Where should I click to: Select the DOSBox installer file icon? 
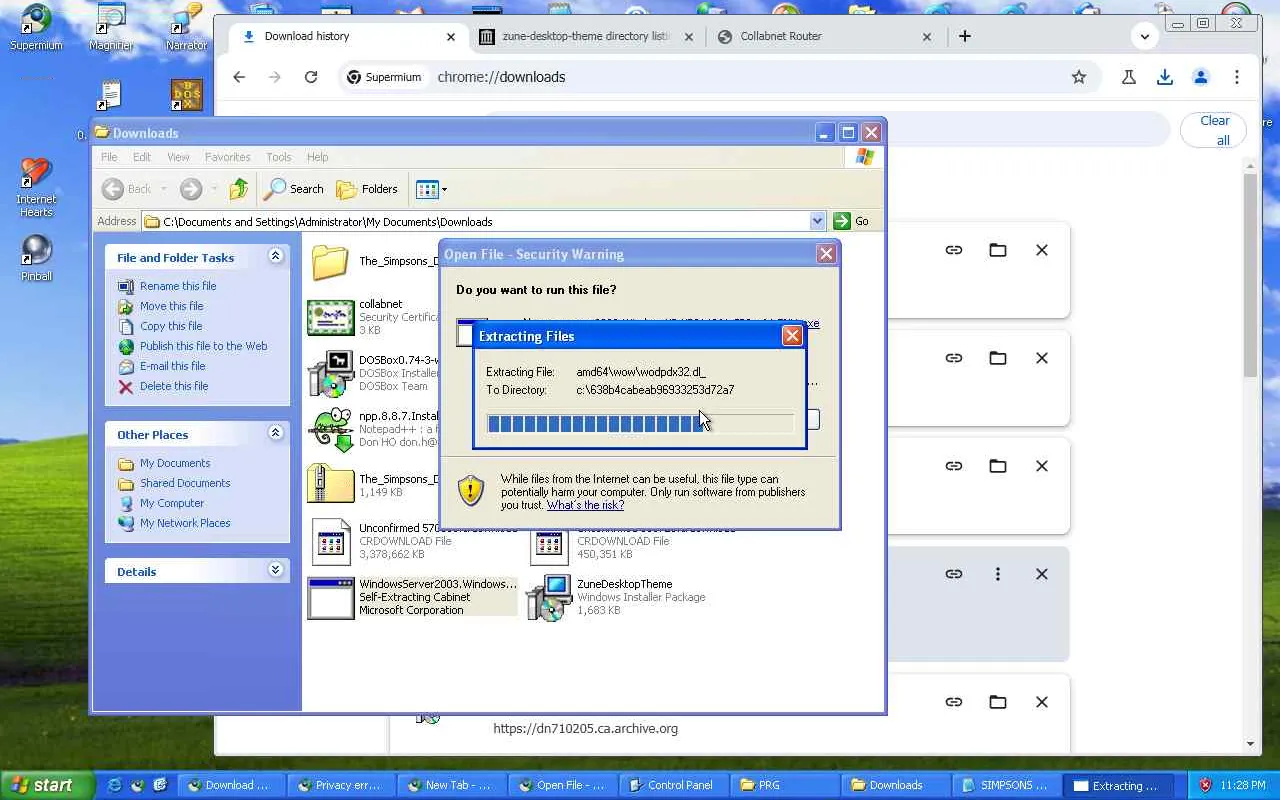[x=331, y=374]
